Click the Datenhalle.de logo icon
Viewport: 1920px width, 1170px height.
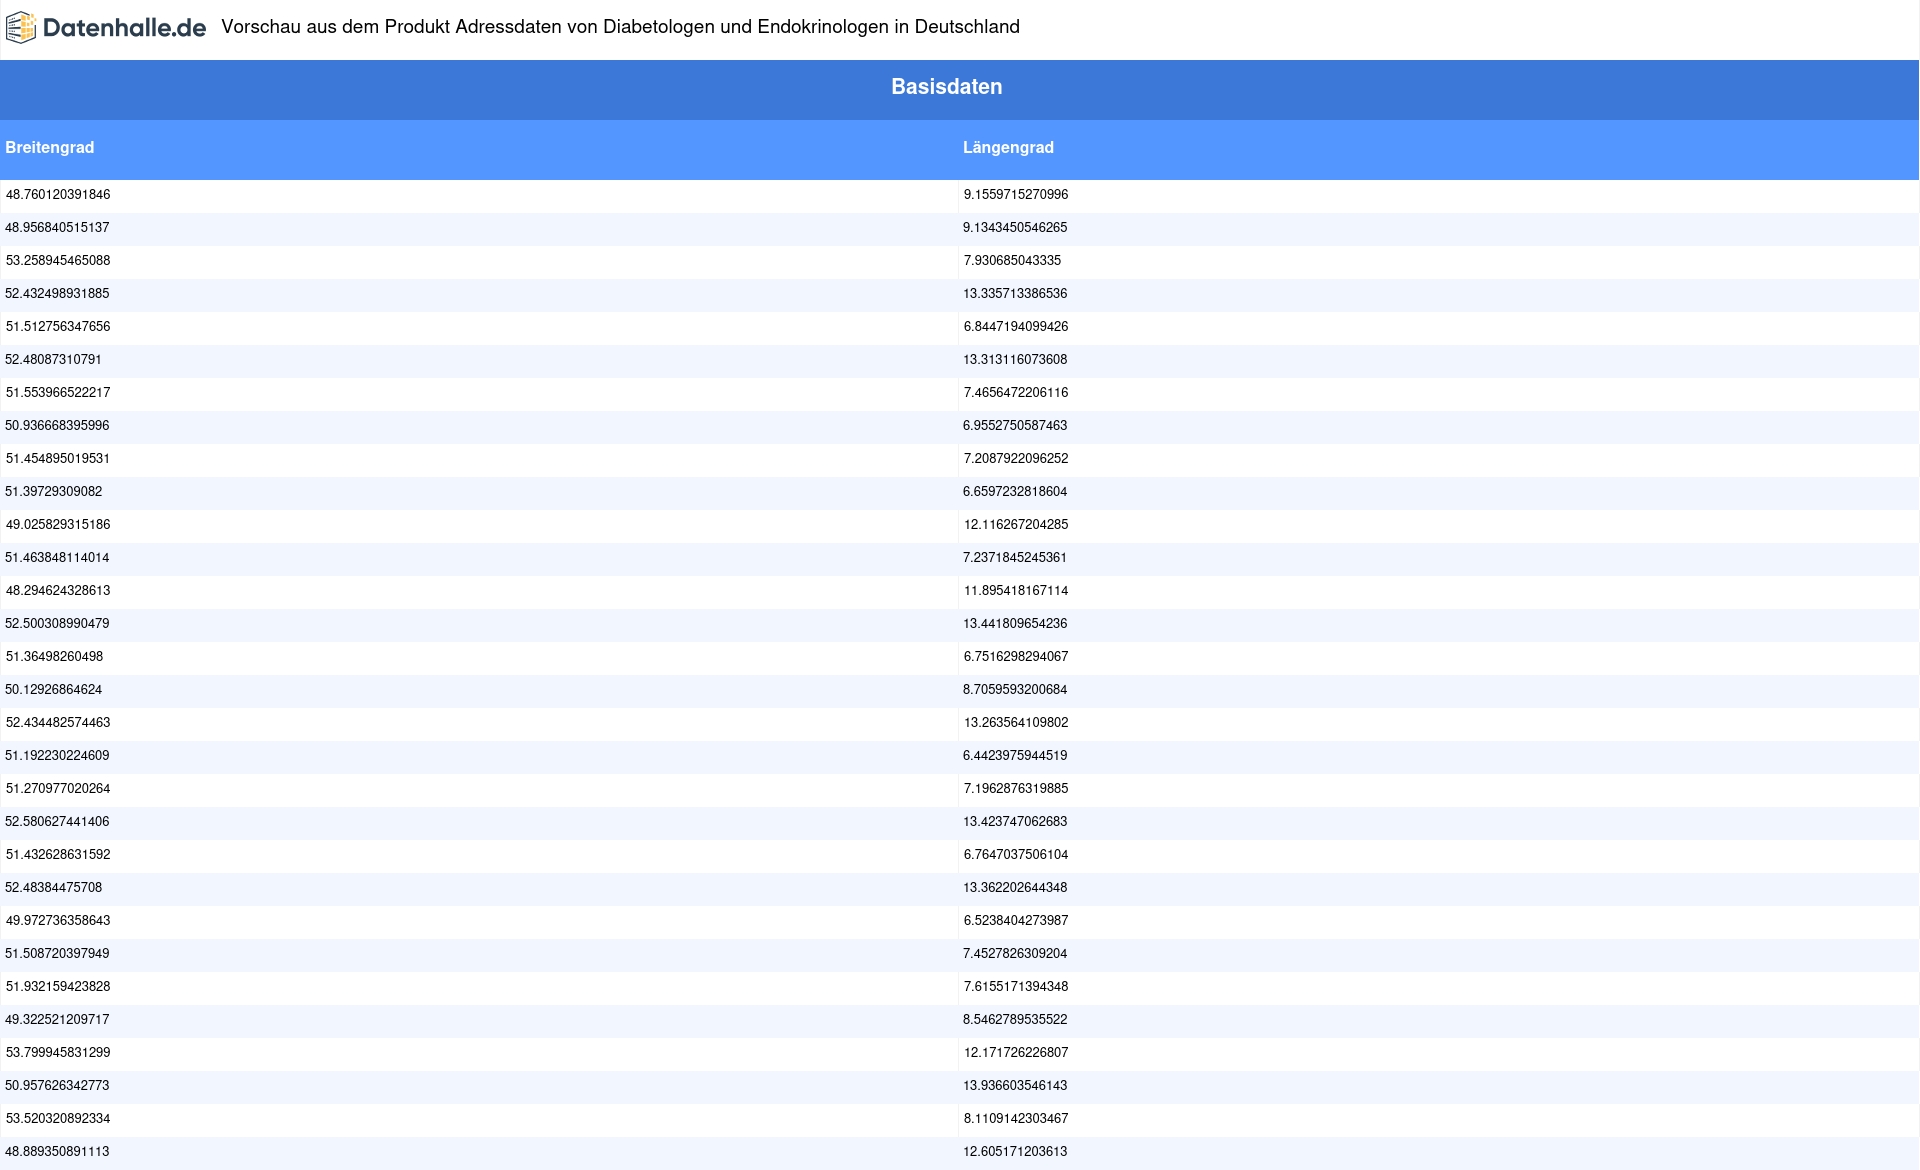21,28
